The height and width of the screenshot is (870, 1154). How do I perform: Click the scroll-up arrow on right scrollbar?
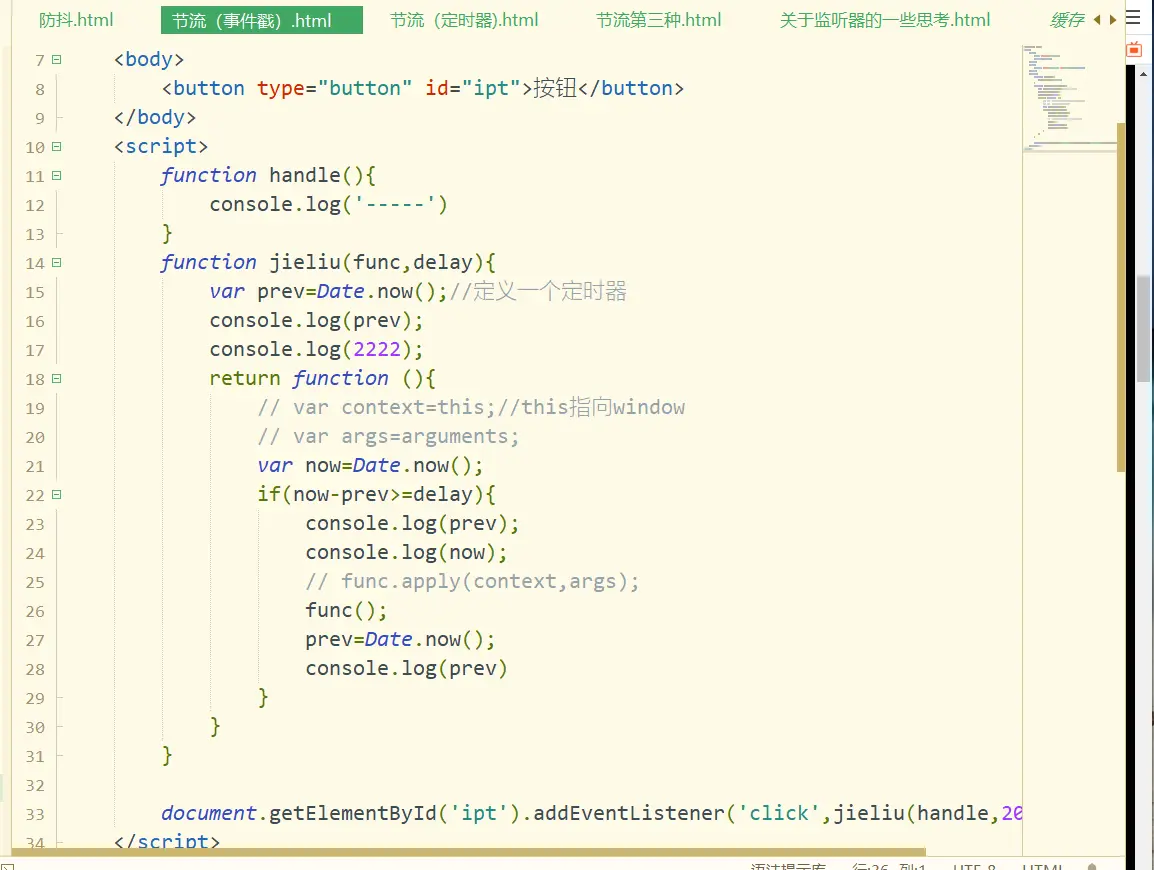point(1143,74)
